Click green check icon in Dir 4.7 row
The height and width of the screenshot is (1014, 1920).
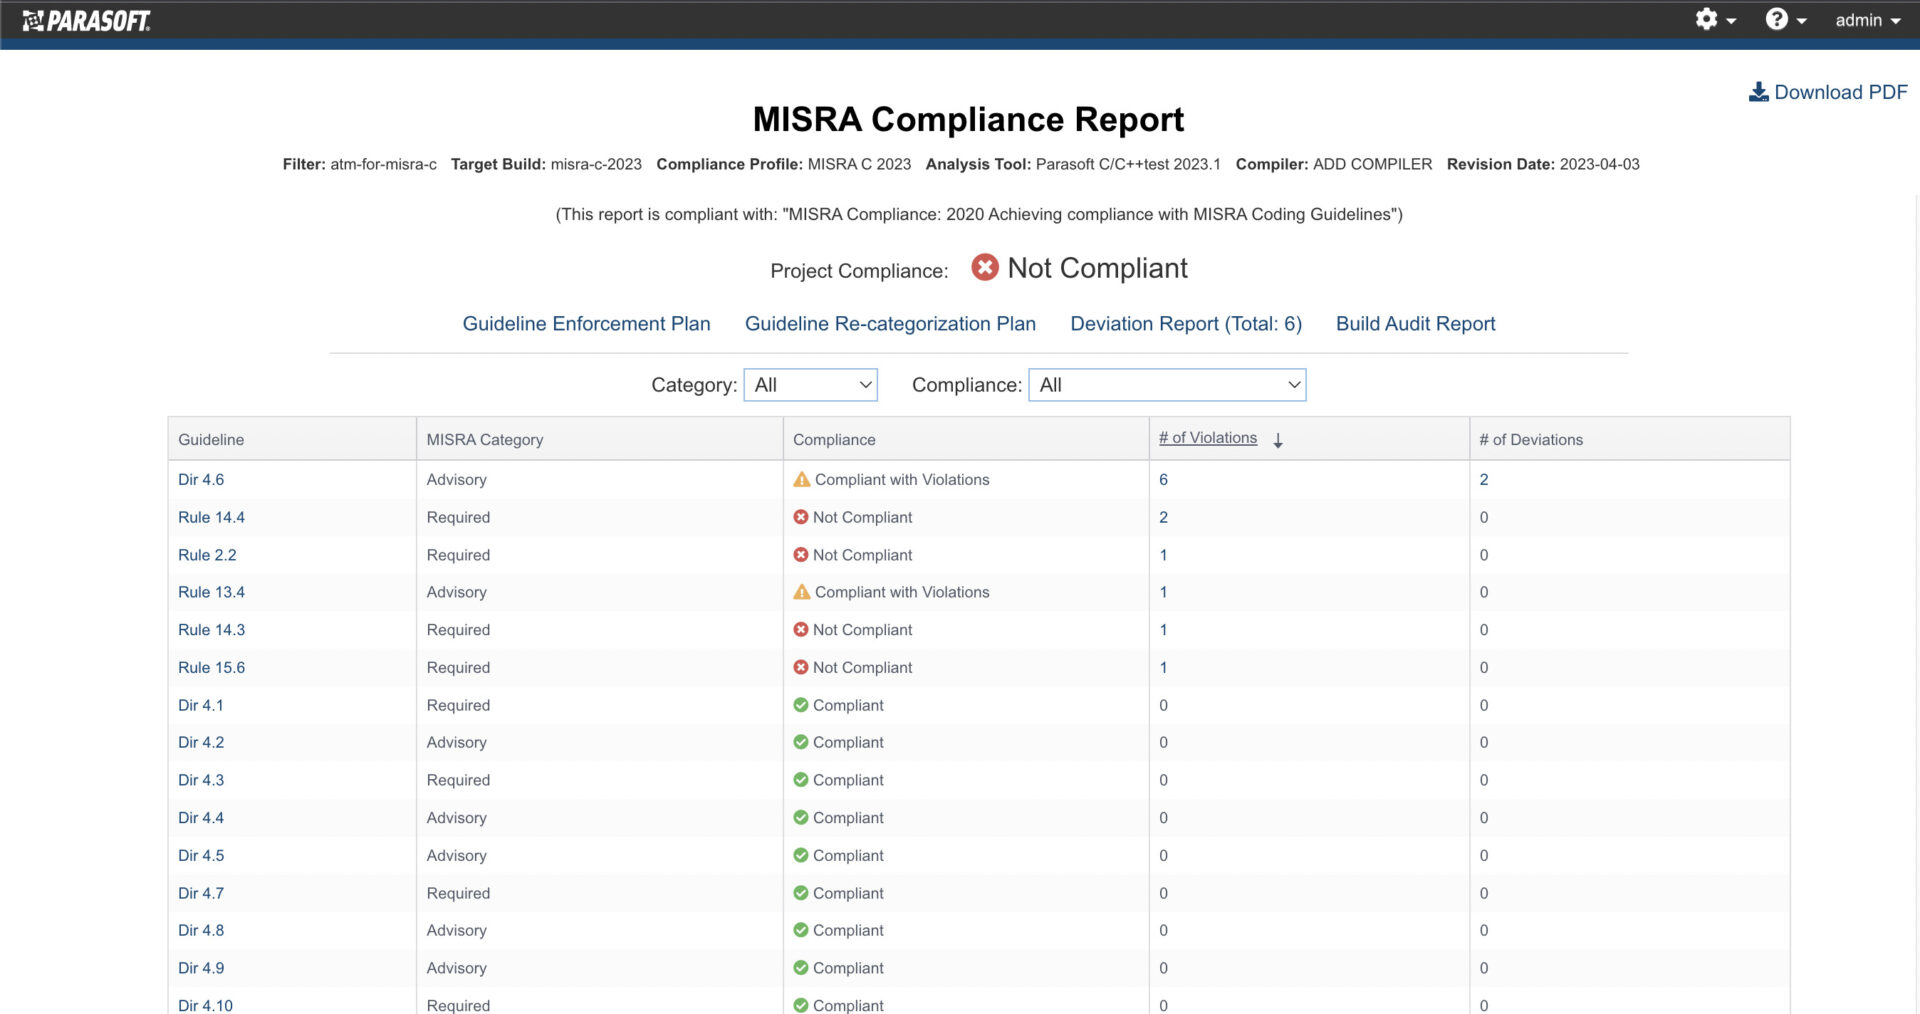pos(800,893)
